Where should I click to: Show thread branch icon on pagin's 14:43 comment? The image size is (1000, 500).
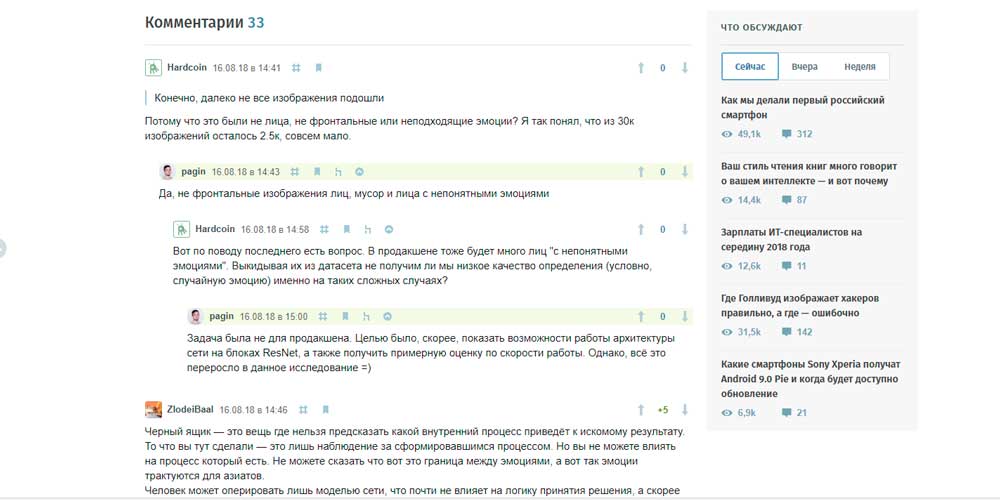coord(339,172)
